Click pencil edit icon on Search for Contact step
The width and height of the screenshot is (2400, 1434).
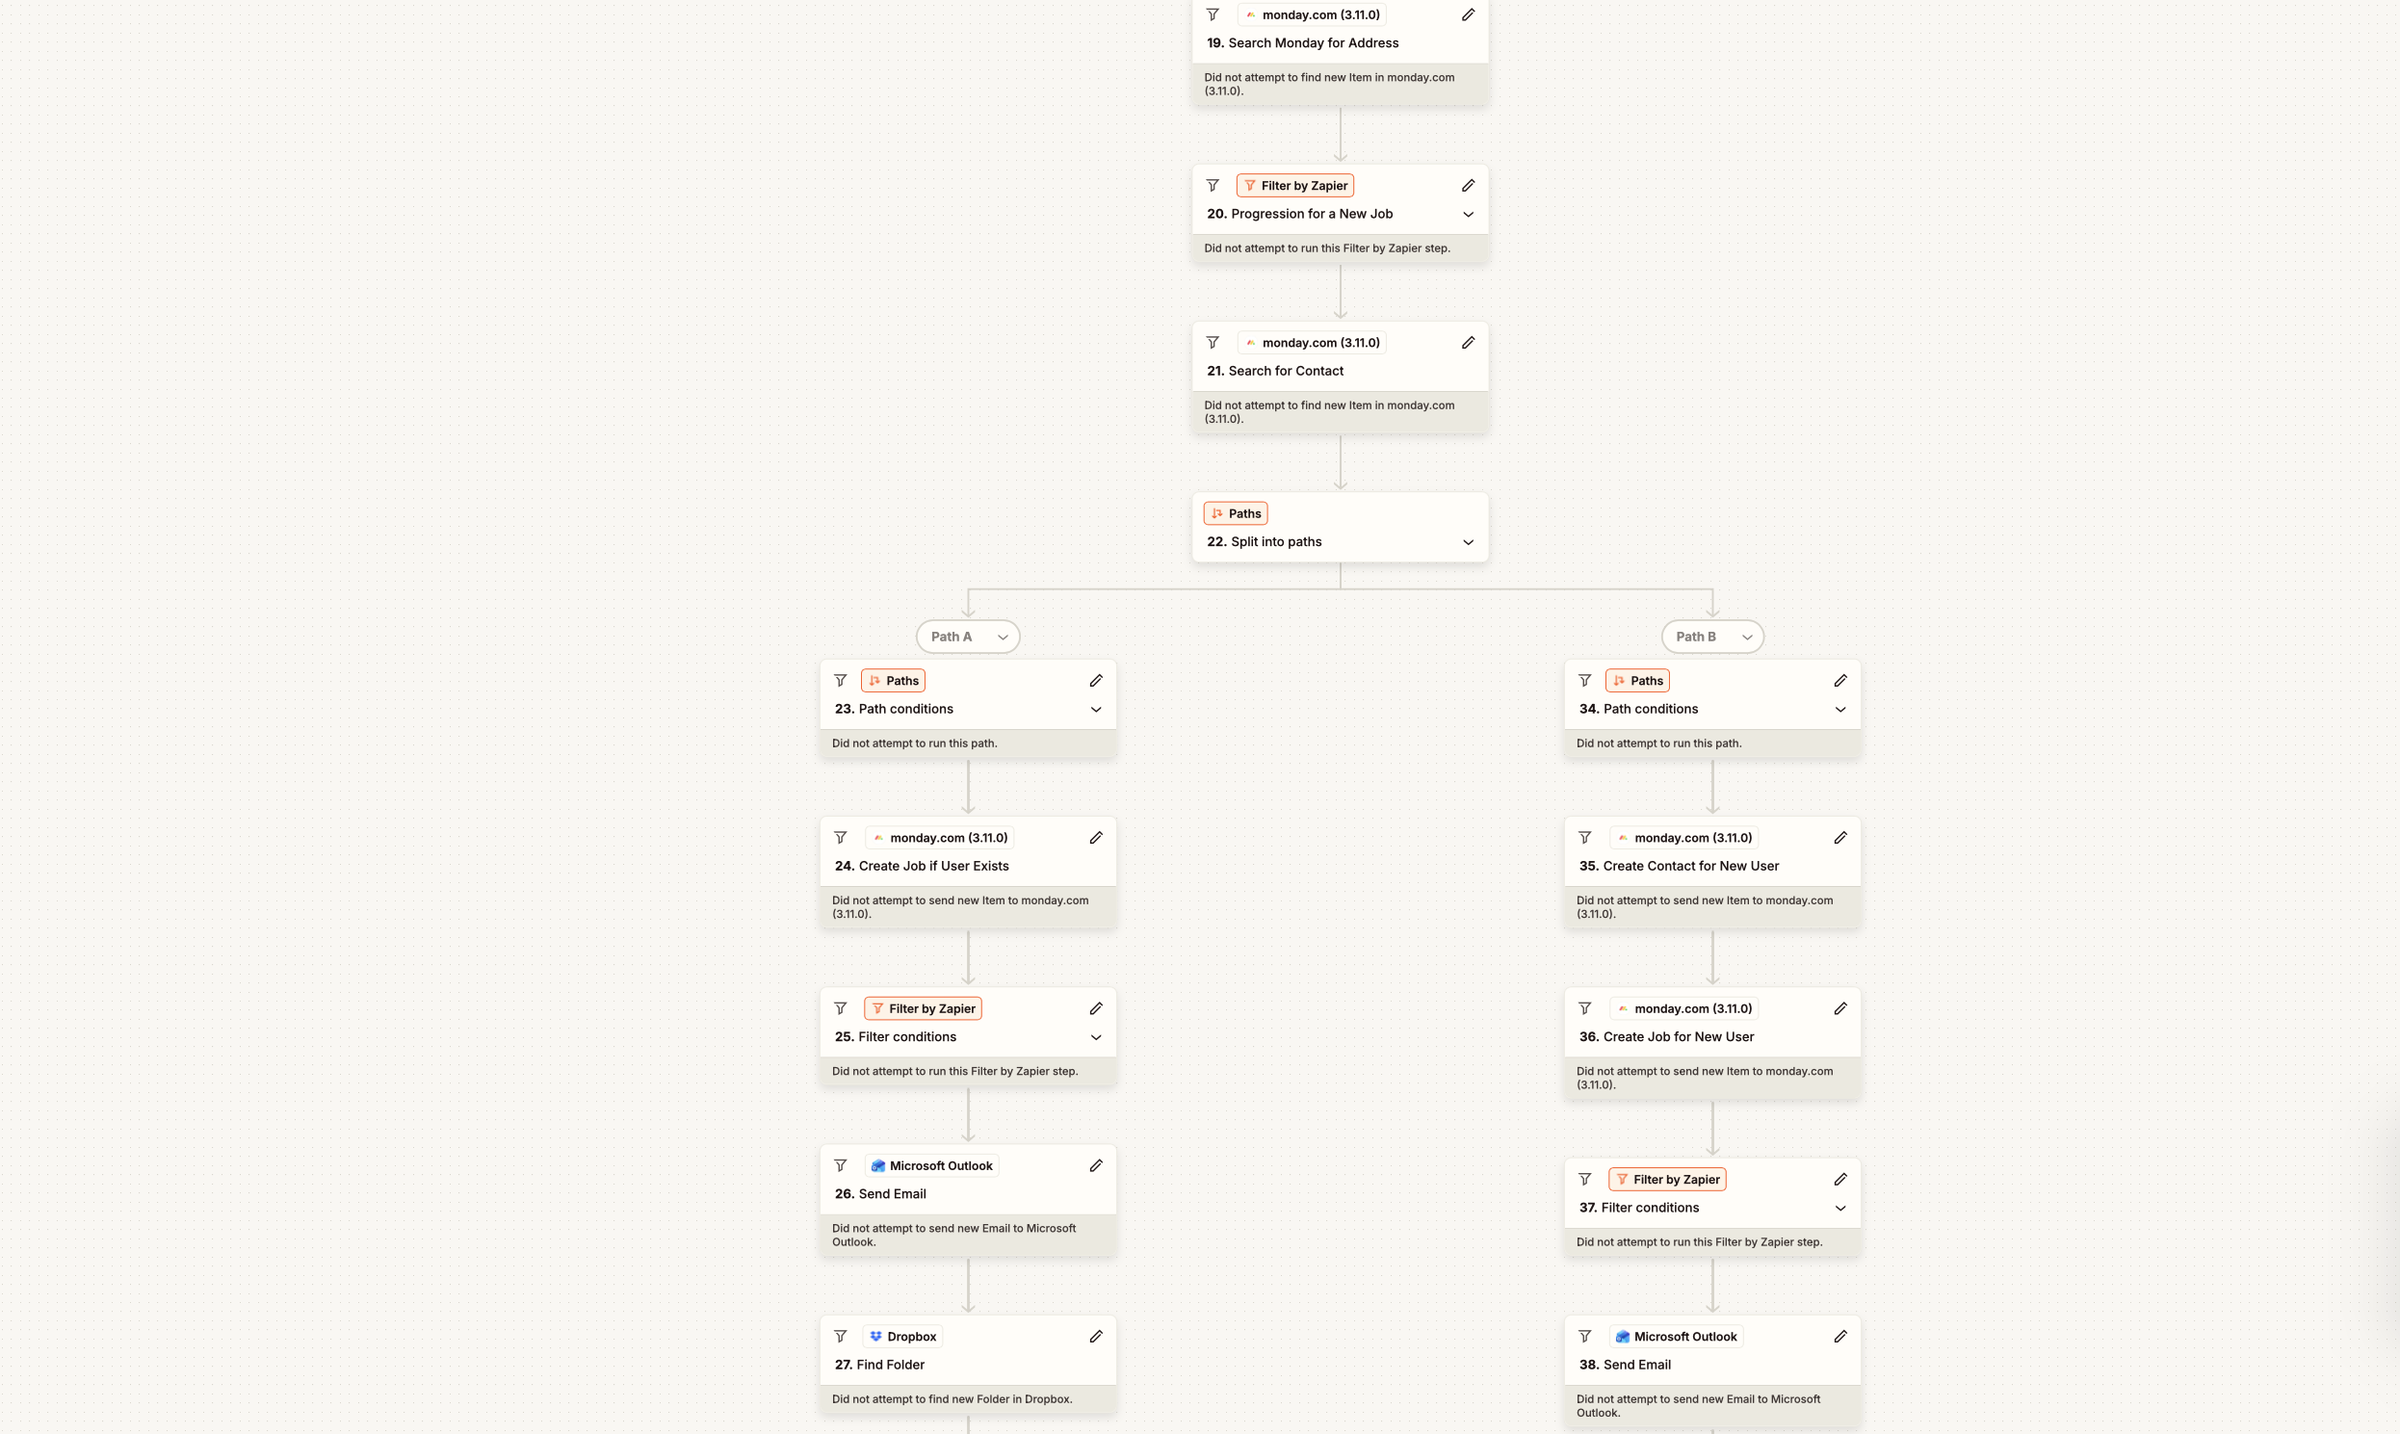point(1467,342)
